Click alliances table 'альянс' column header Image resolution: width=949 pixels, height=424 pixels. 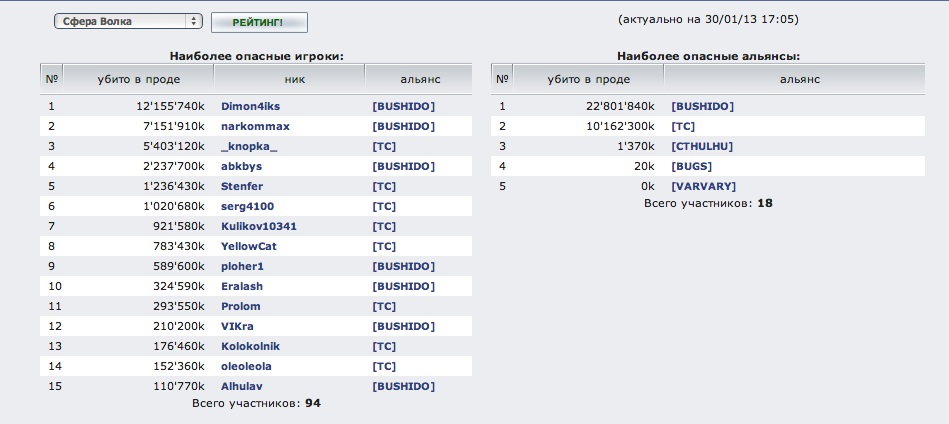tap(799, 78)
